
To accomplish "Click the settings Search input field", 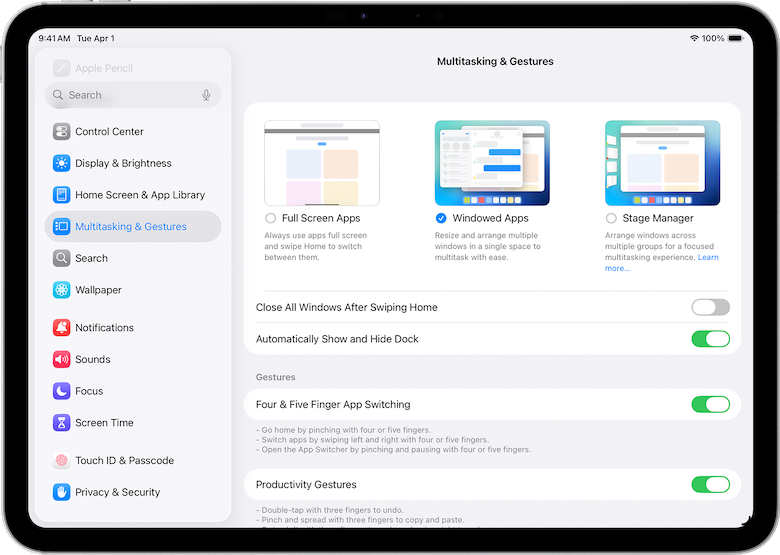I will pyautogui.click(x=133, y=95).
